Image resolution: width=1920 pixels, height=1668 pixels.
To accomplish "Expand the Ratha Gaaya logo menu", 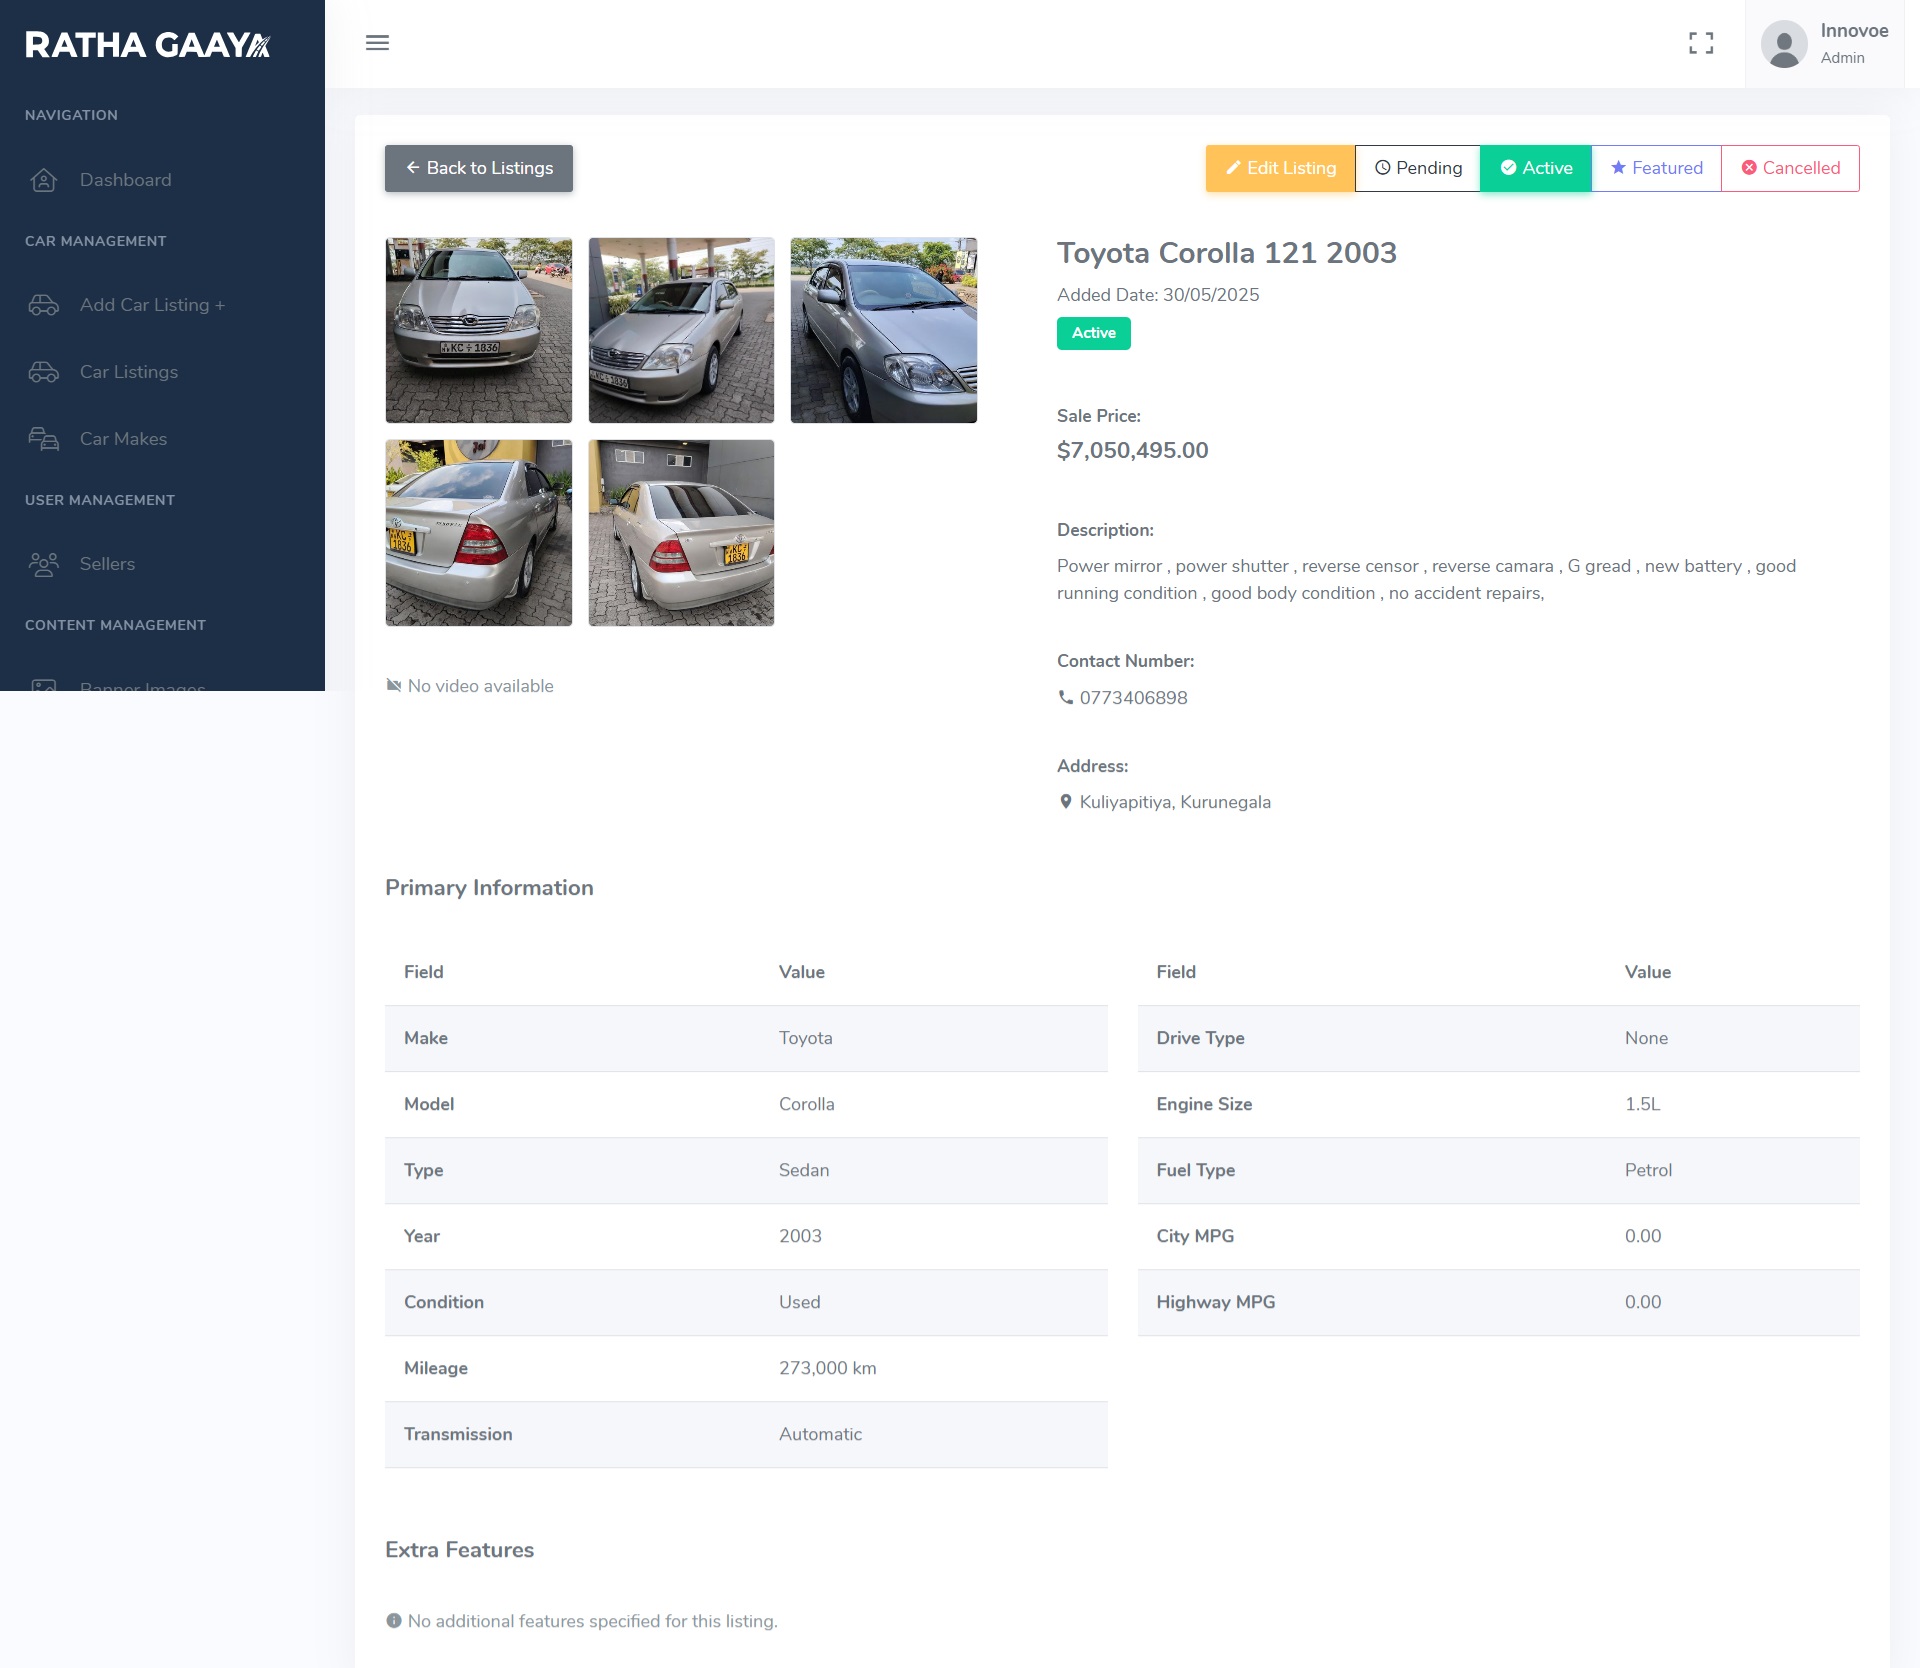I will coord(147,44).
